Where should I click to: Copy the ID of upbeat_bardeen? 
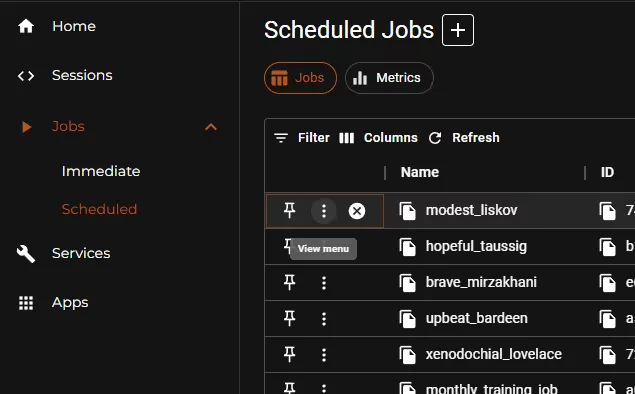pyautogui.click(x=607, y=319)
